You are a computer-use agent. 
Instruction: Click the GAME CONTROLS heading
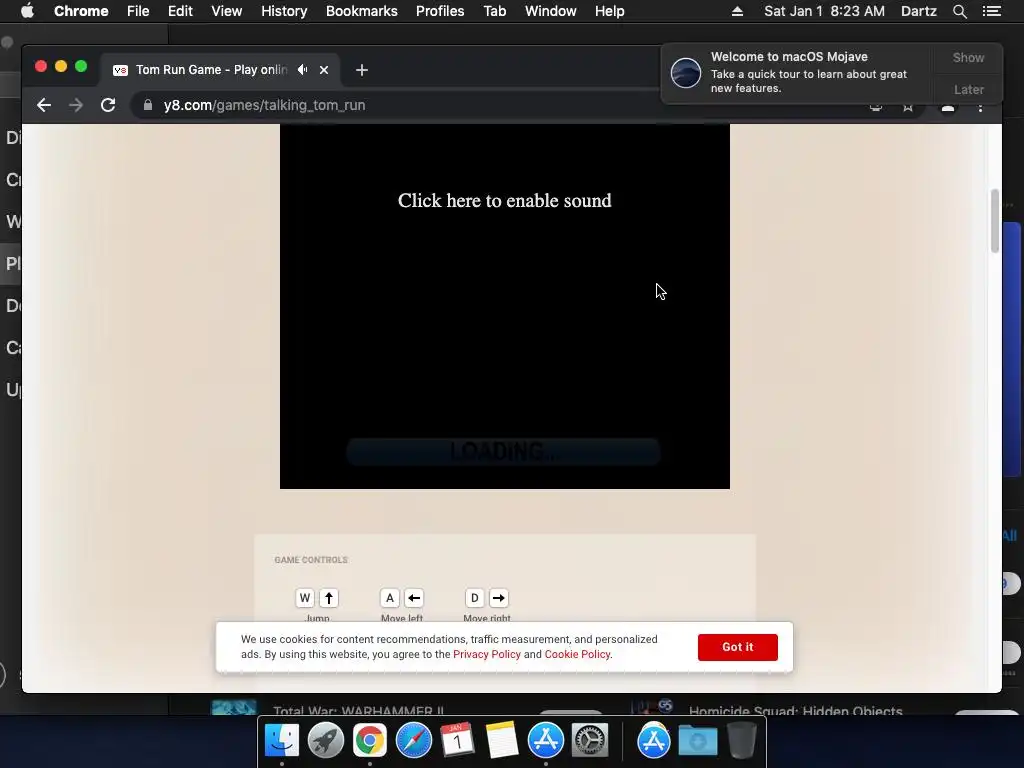[x=311, y=560]
